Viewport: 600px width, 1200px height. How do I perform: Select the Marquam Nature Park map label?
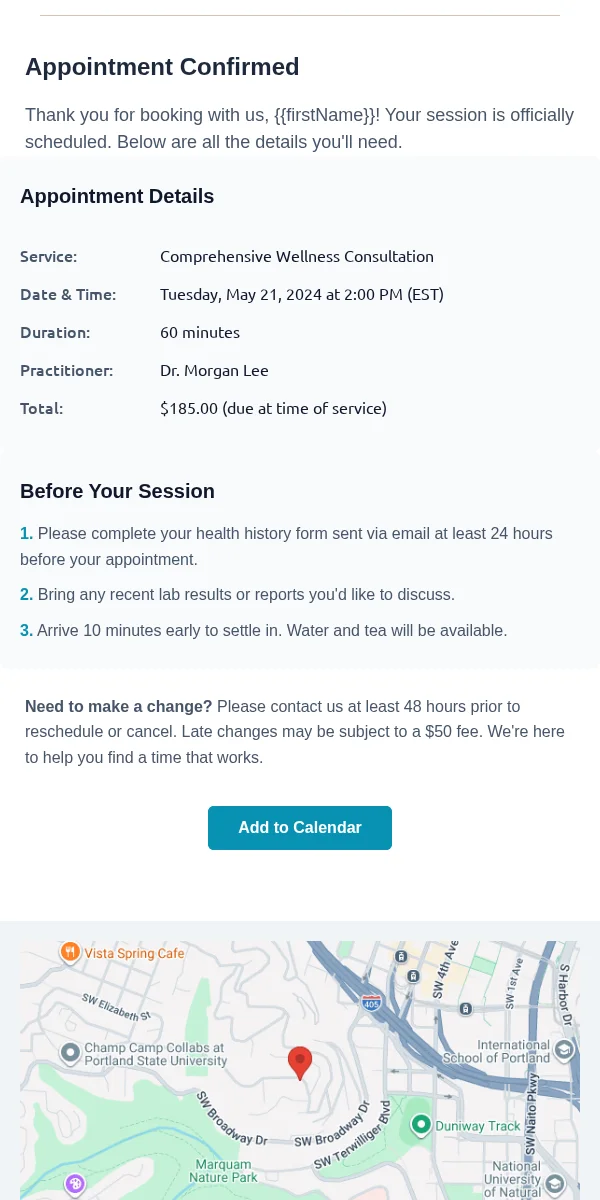pos(224,1171)
